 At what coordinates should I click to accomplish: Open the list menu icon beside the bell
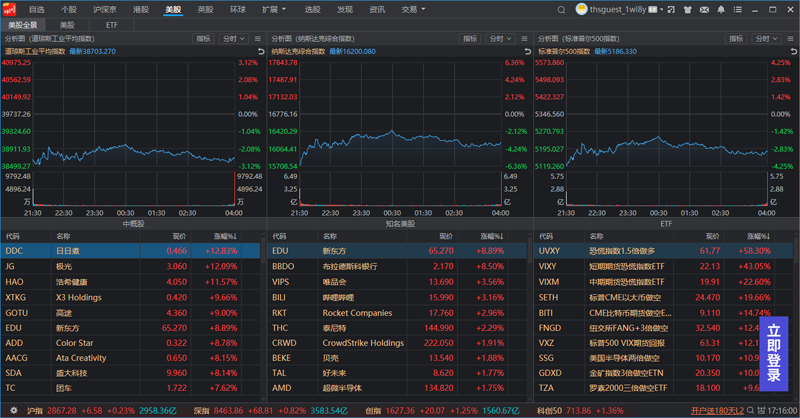pos(738,10)
